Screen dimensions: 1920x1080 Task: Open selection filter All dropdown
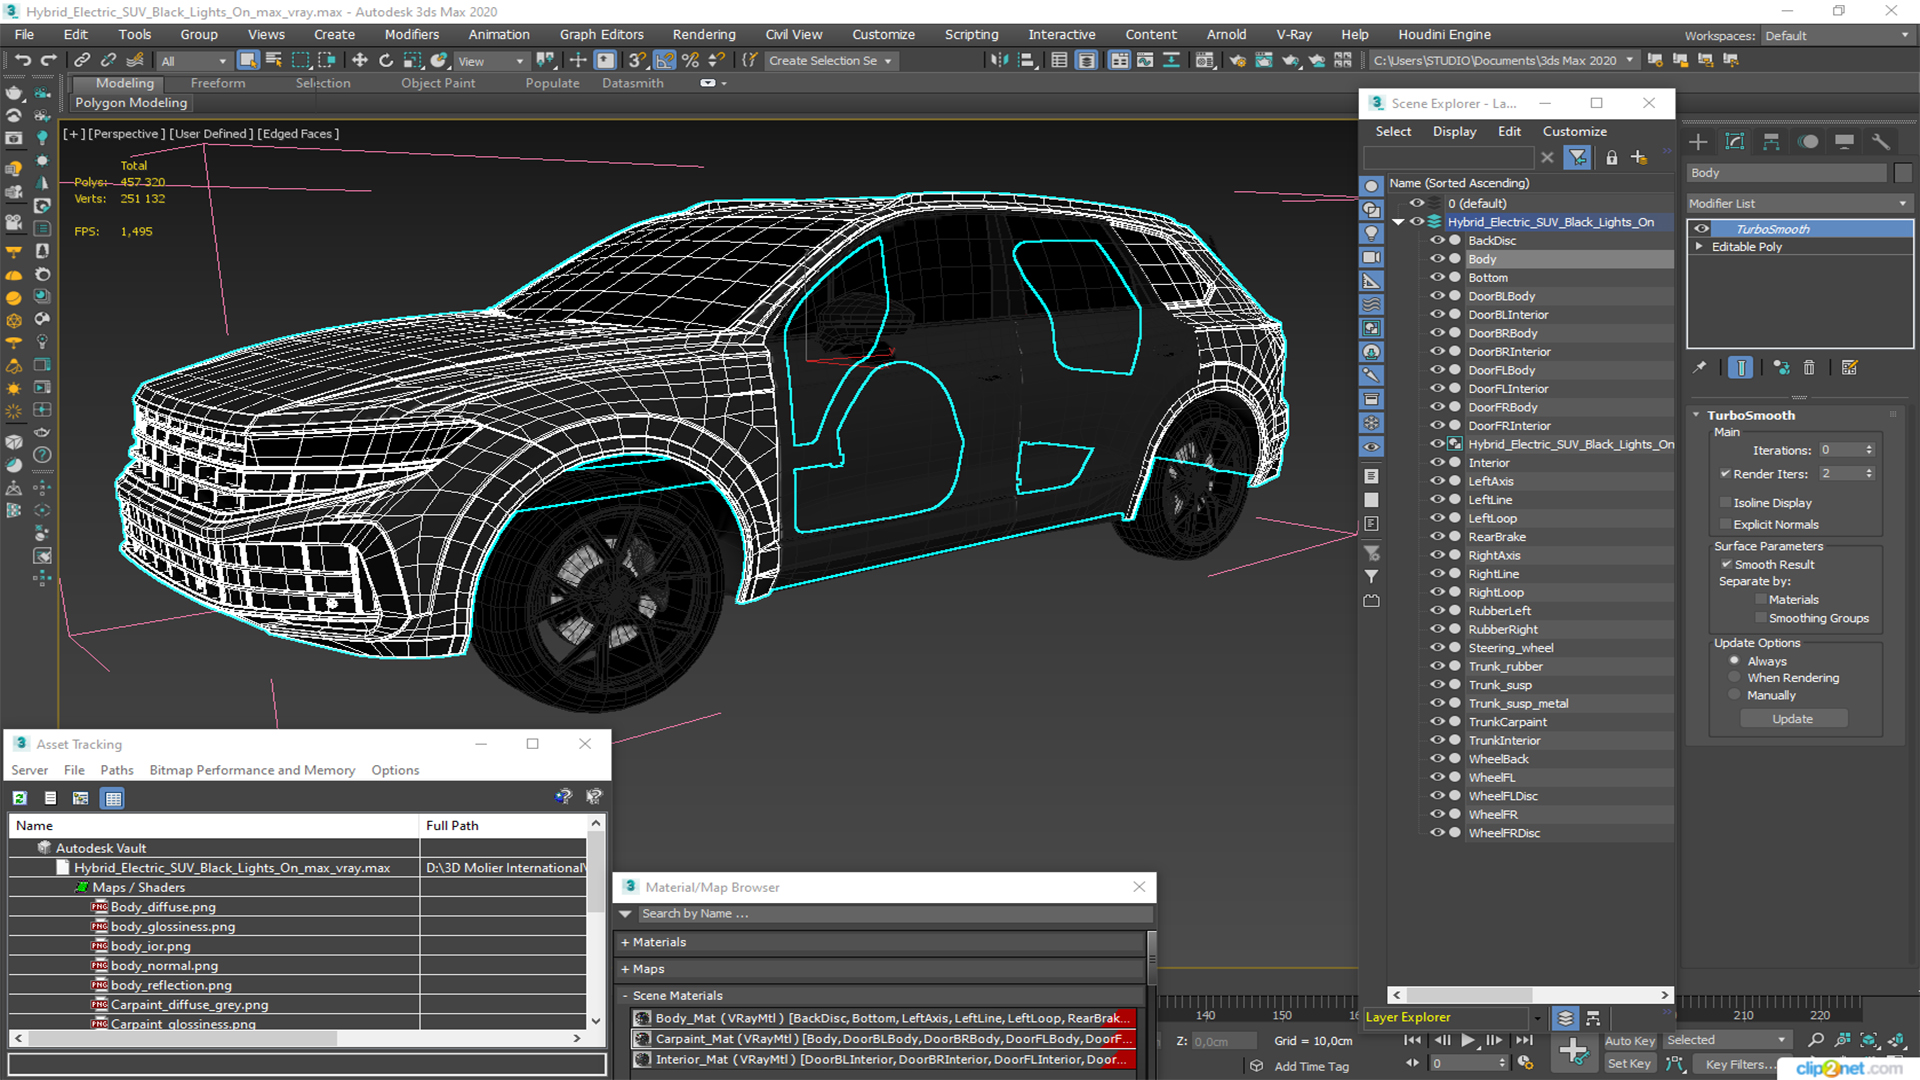pyautogui.click(x=195, y=61)
